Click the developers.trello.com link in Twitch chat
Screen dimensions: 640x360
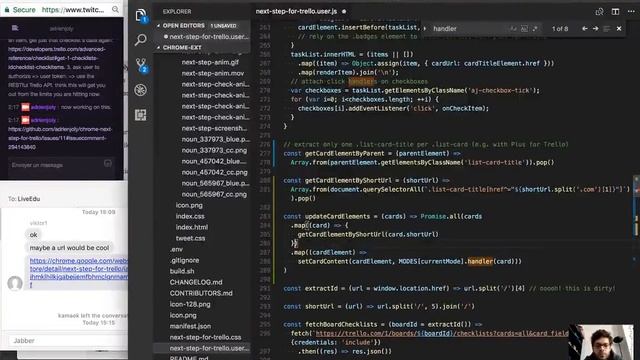point(57,58)
